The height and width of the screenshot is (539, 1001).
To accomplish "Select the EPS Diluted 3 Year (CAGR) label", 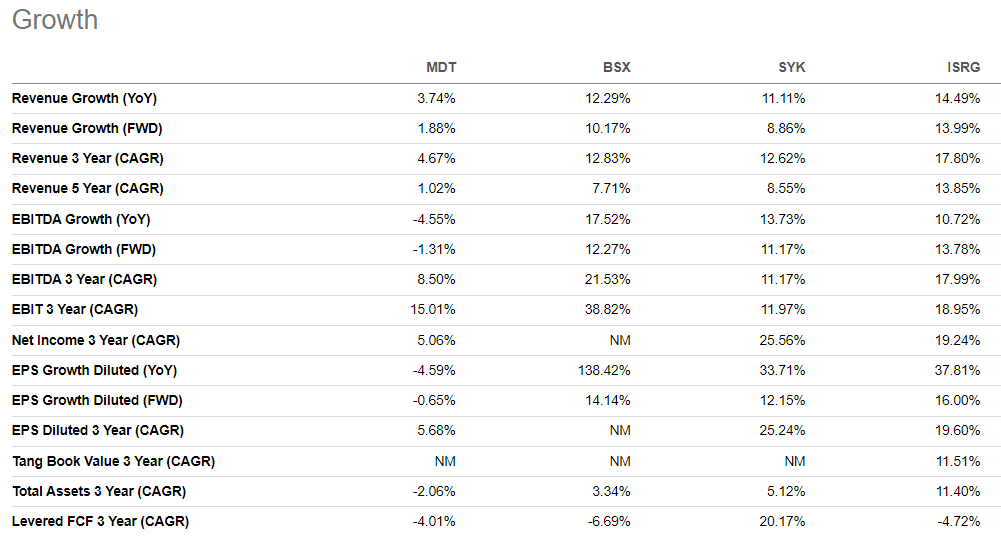I will click(x=98, y=431).
